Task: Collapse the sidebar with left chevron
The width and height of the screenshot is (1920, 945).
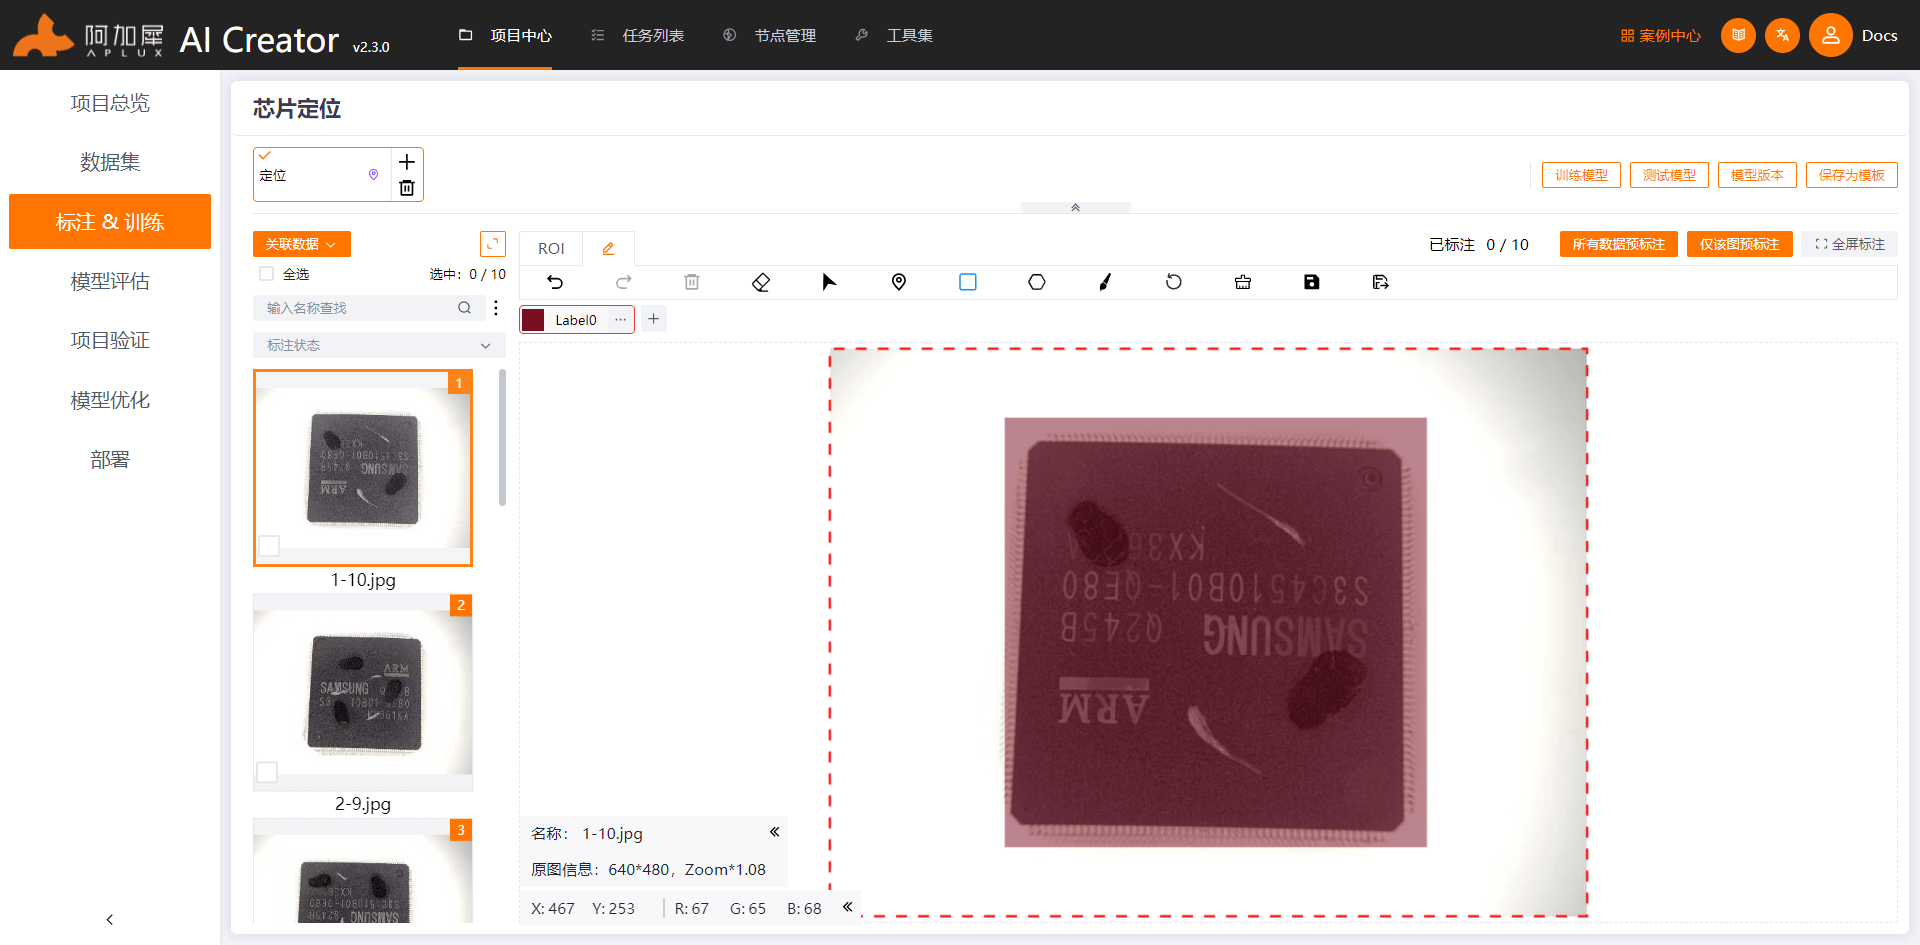Action: (110, 919)
